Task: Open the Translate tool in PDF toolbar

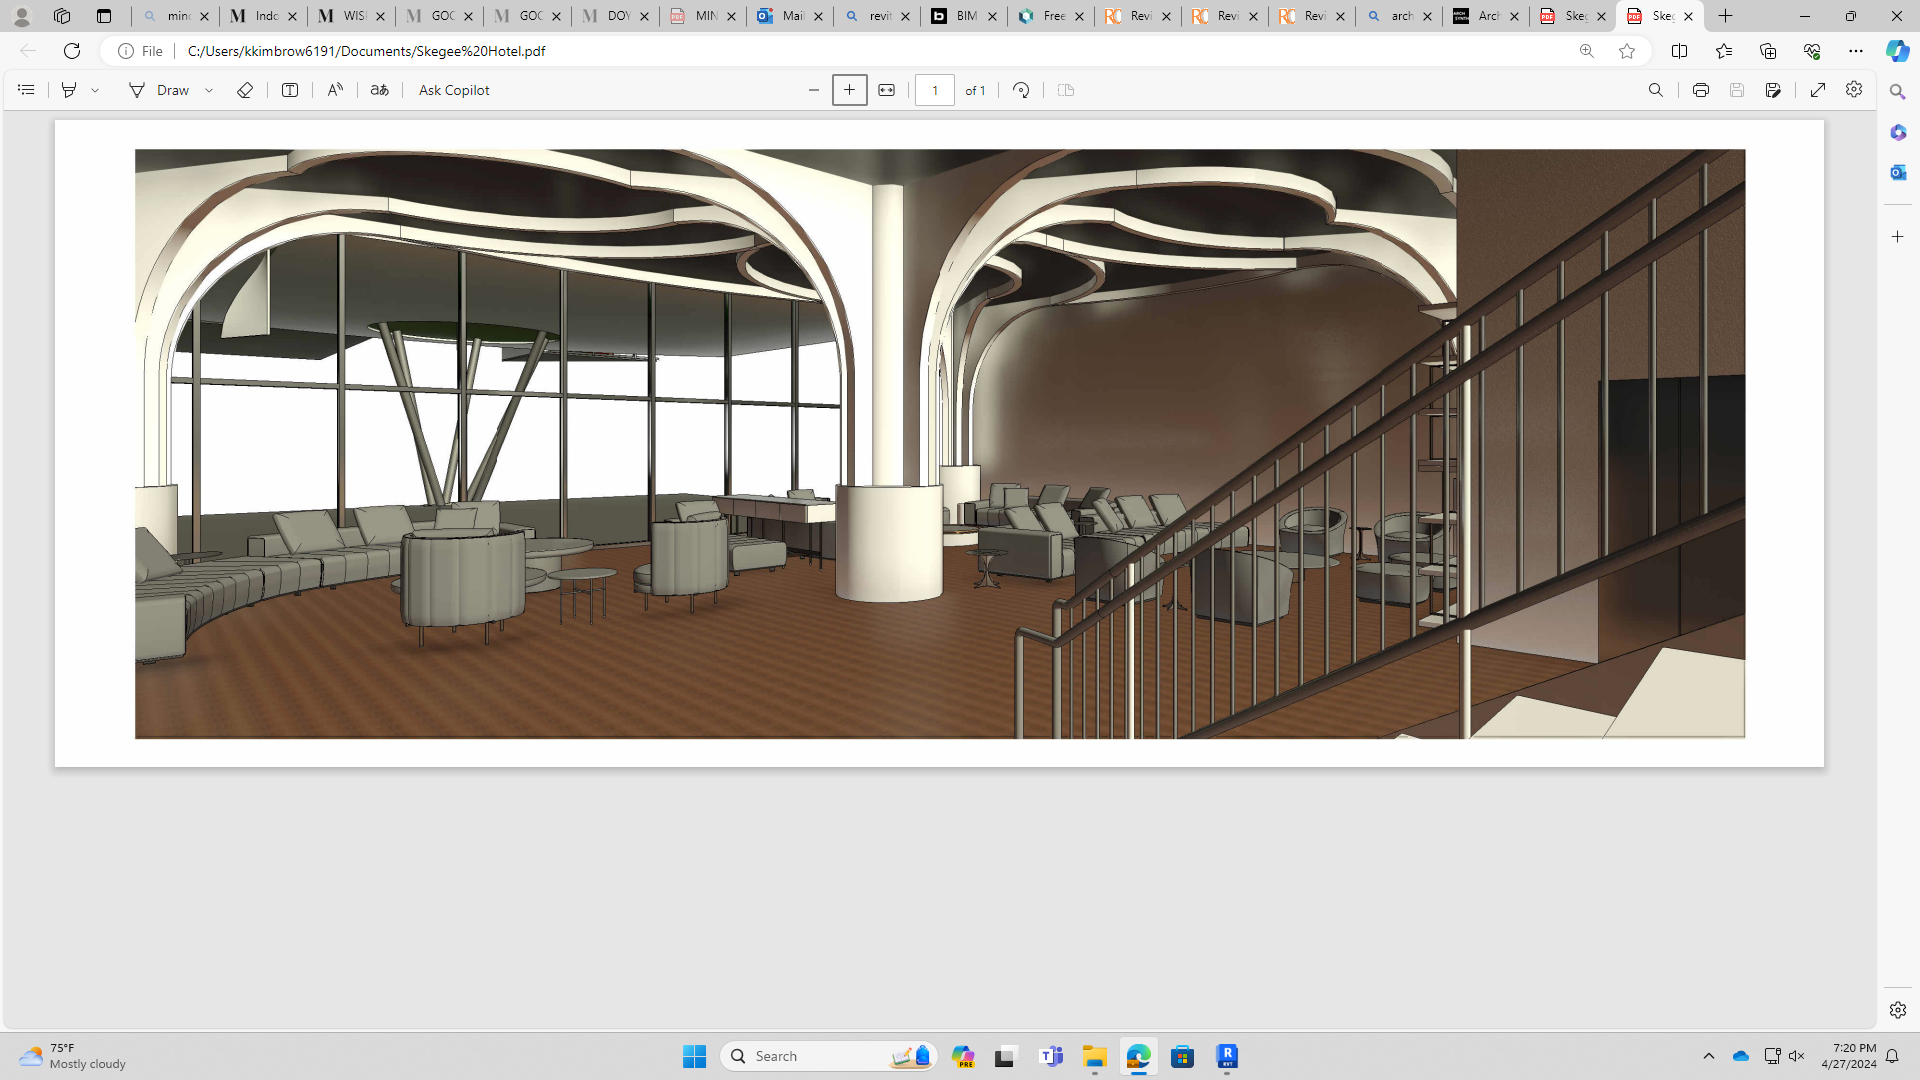Action: pyautogui.click(x=379, y=90)
